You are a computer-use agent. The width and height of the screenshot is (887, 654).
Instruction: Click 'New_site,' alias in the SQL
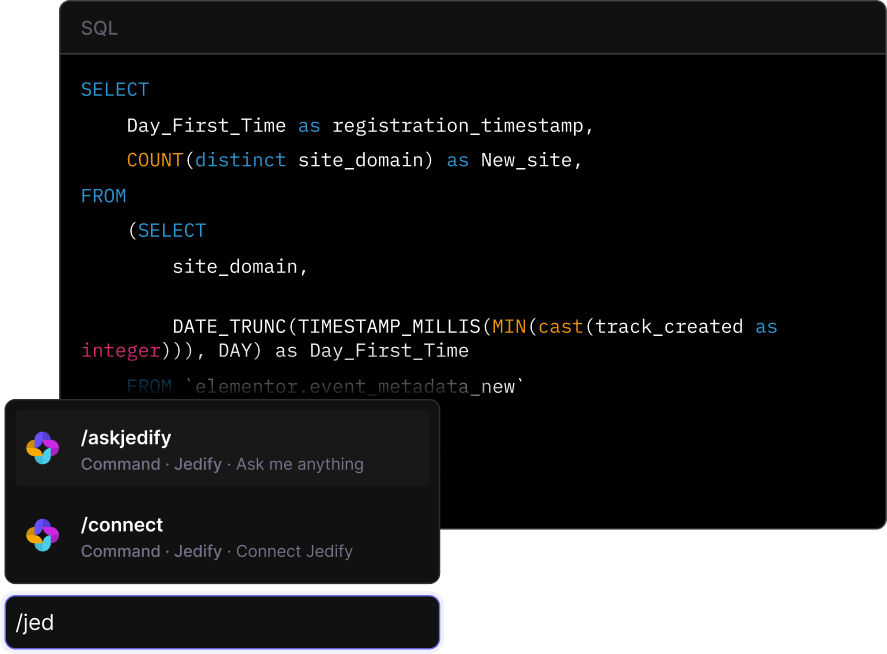tap(531, 161)
